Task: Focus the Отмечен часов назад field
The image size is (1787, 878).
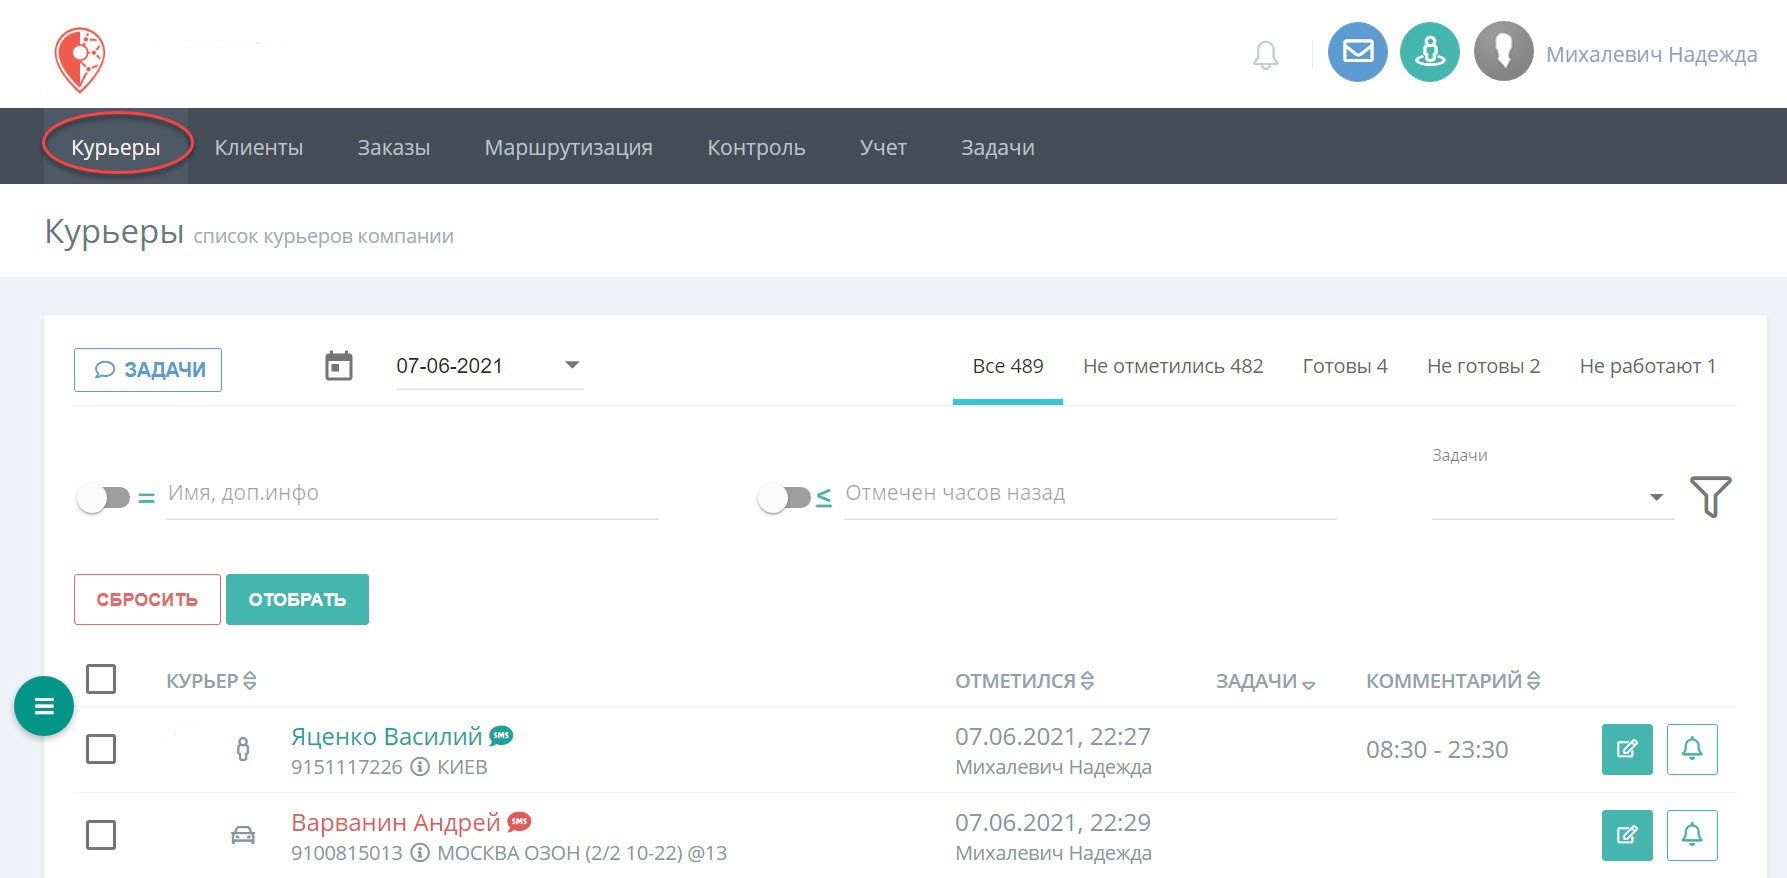Action: click(x=1090, y=494)
